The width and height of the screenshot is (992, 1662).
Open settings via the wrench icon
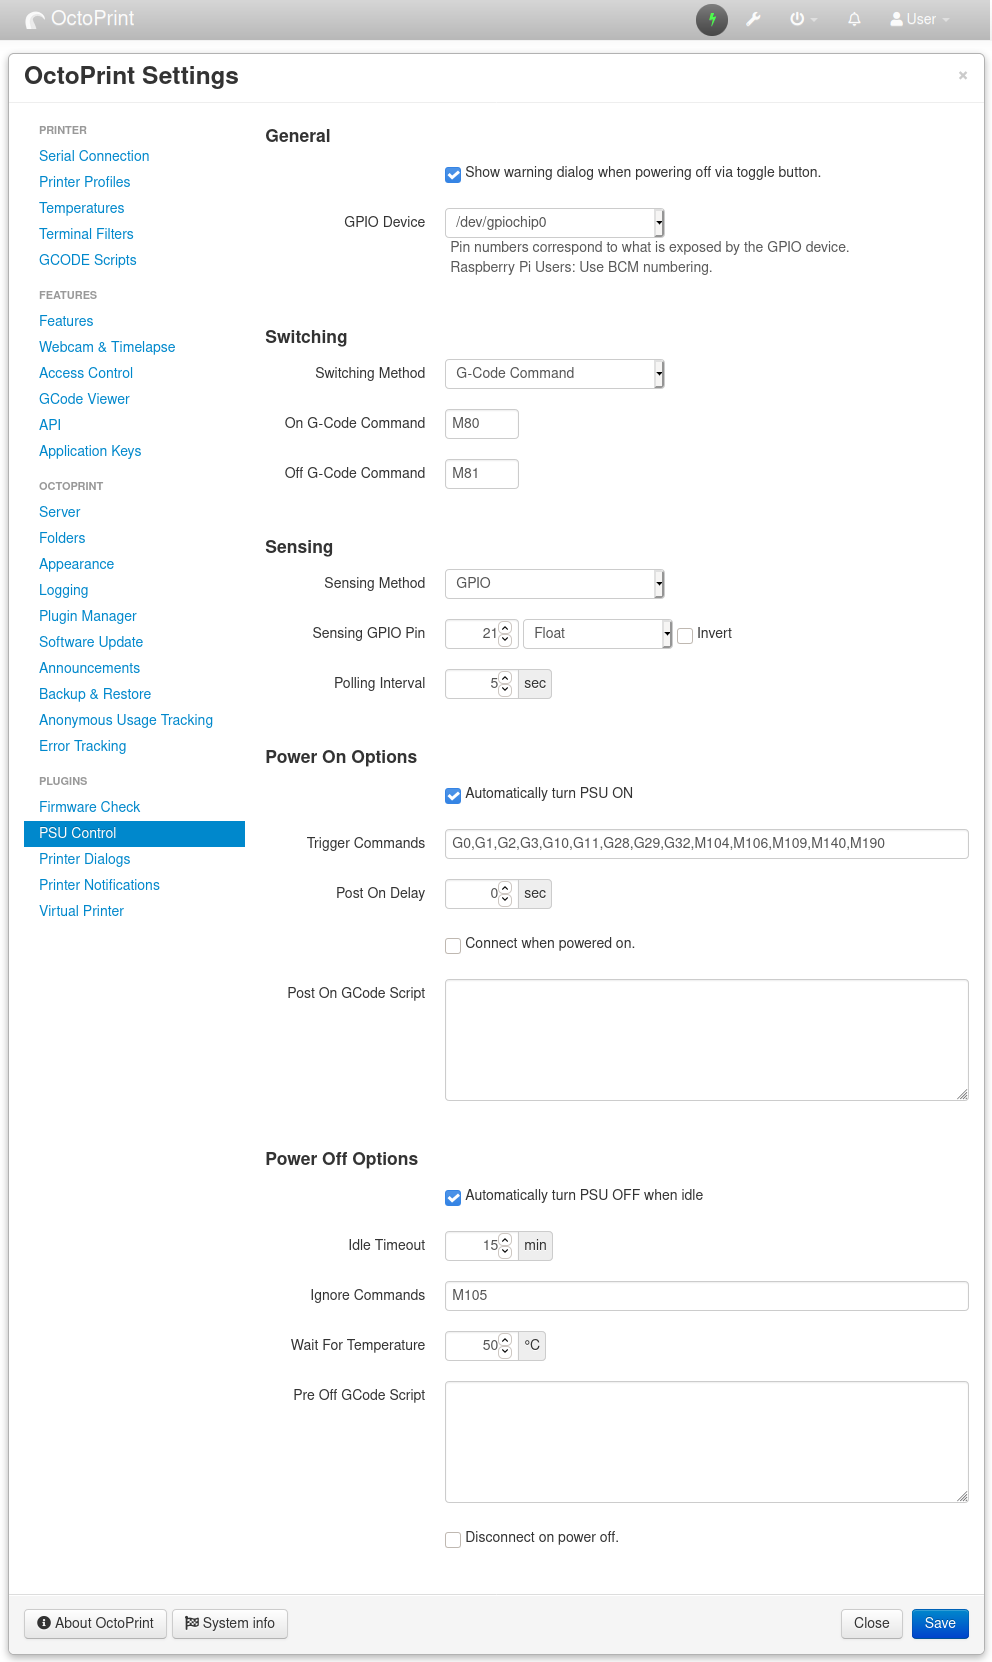(754, 19)
